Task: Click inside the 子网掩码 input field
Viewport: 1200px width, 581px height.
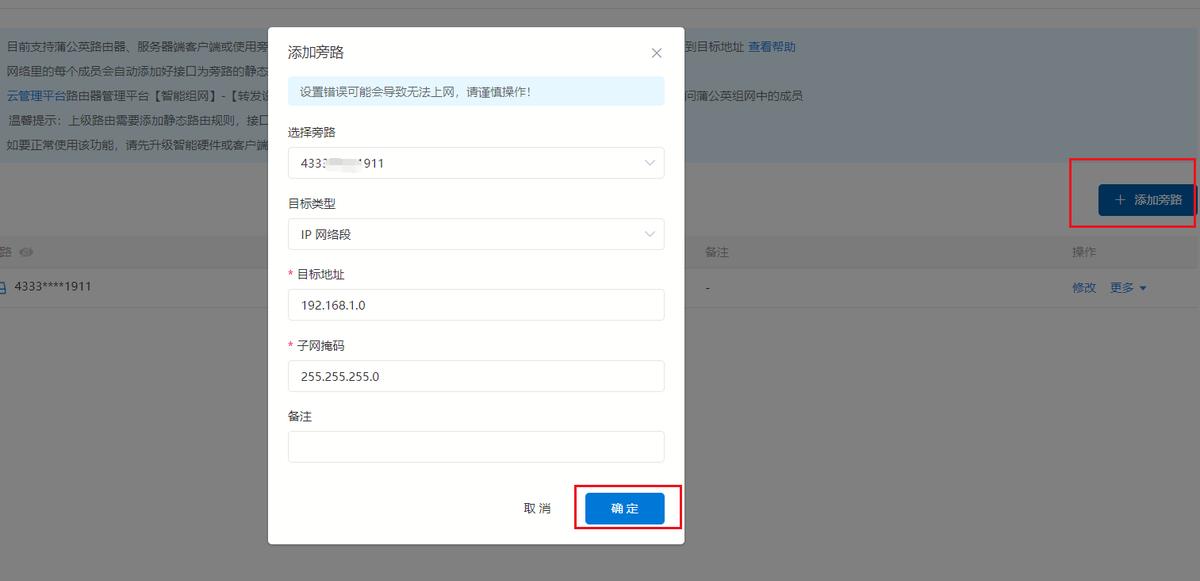Action: click(476, 376)
